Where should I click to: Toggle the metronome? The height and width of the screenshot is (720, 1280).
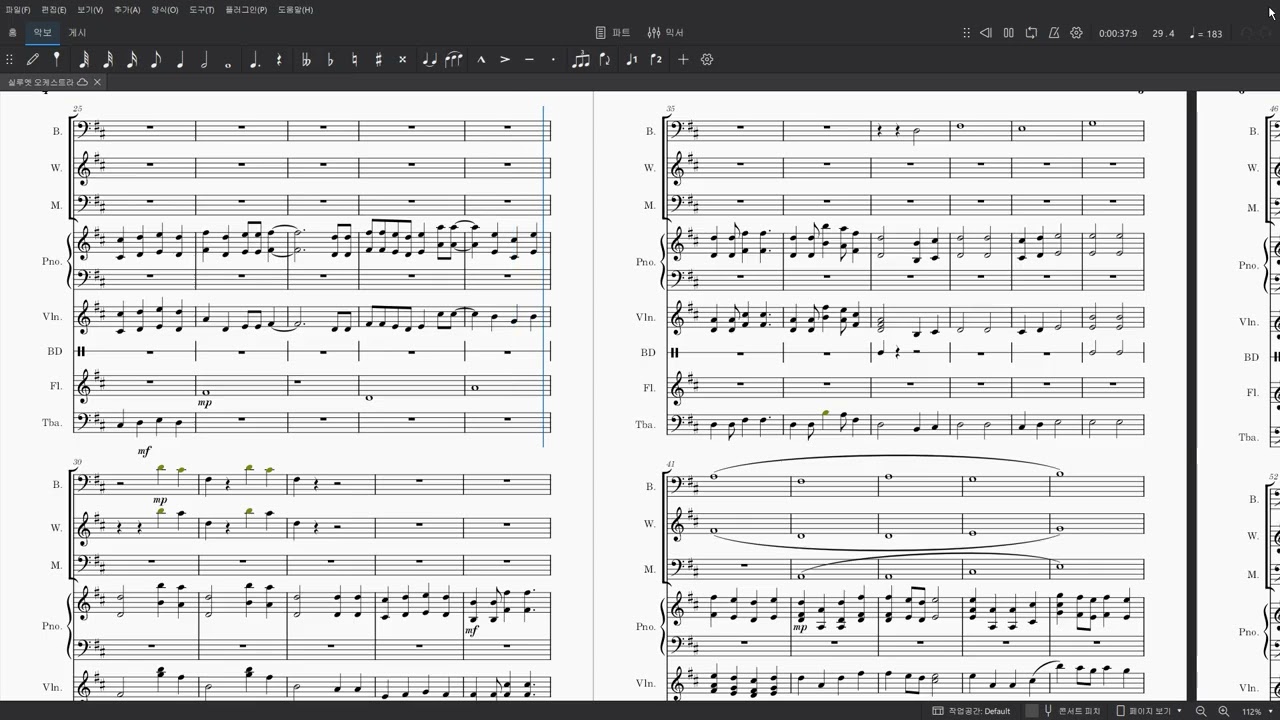point(1054,33)
